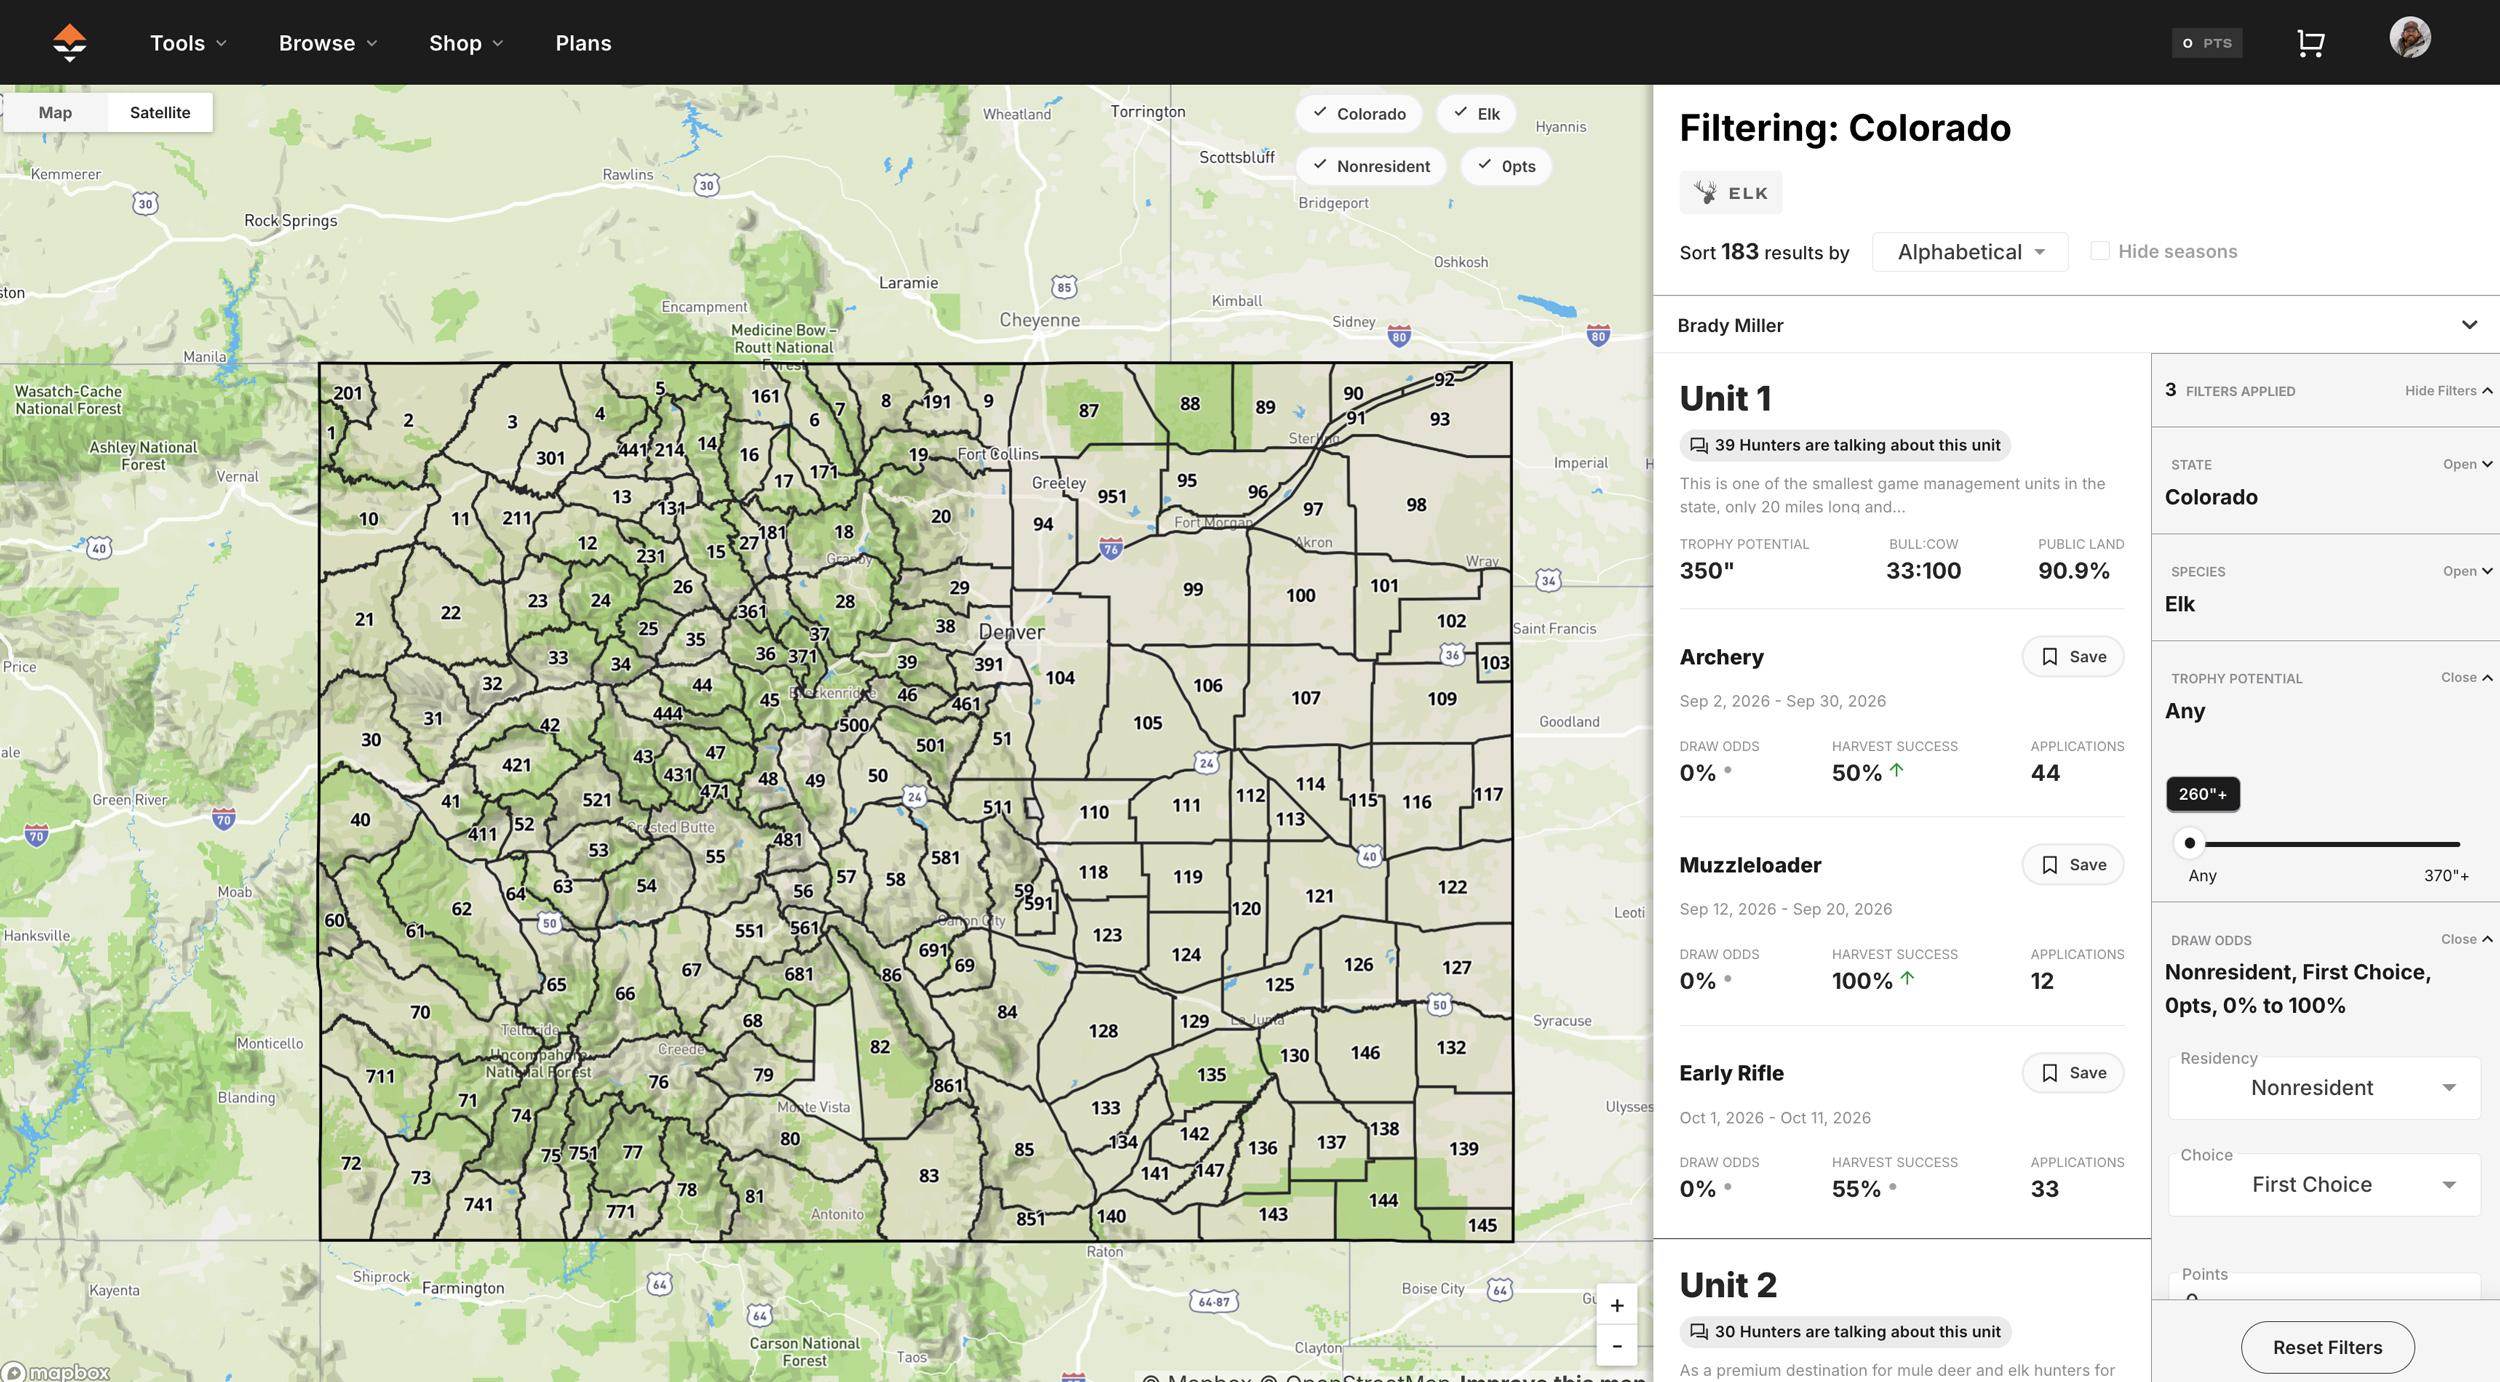Click the GOHUNT logo icon

pos(69,43)
